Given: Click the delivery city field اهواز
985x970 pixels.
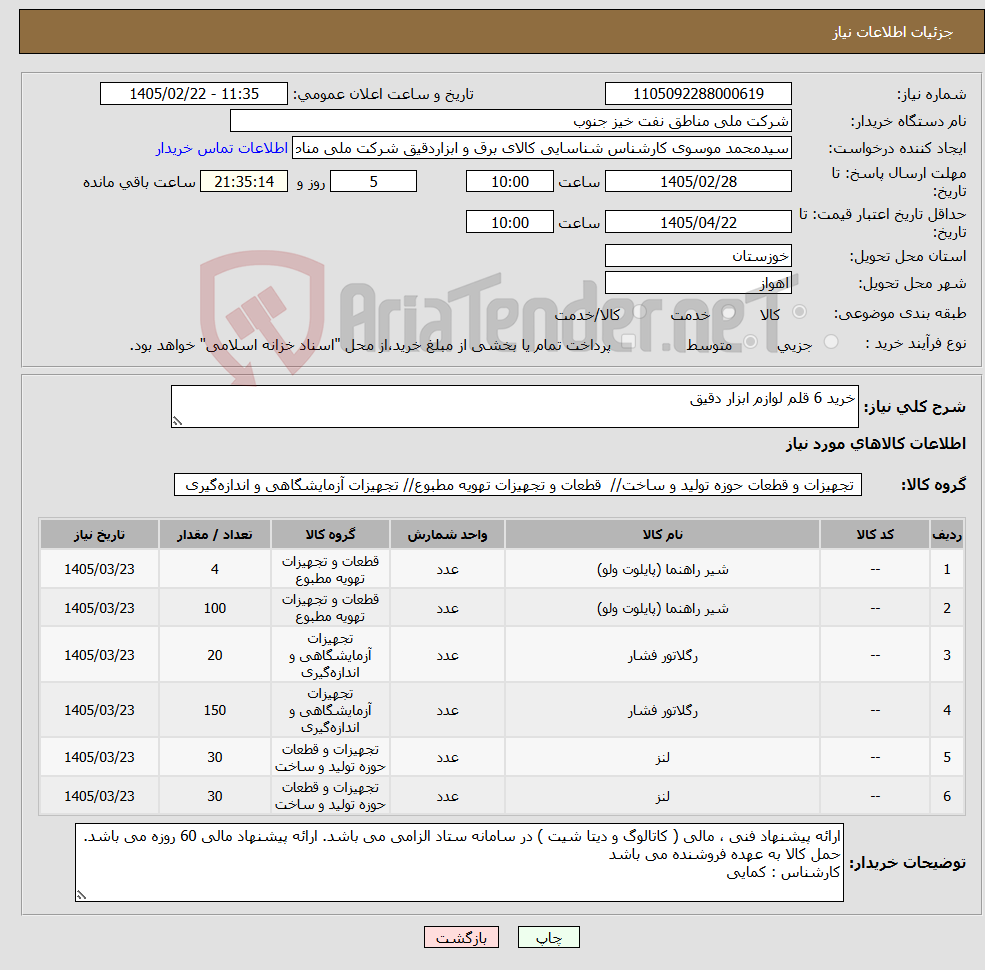Looking at the screenshot, I should pyautogui.click(x=698, y=283).
